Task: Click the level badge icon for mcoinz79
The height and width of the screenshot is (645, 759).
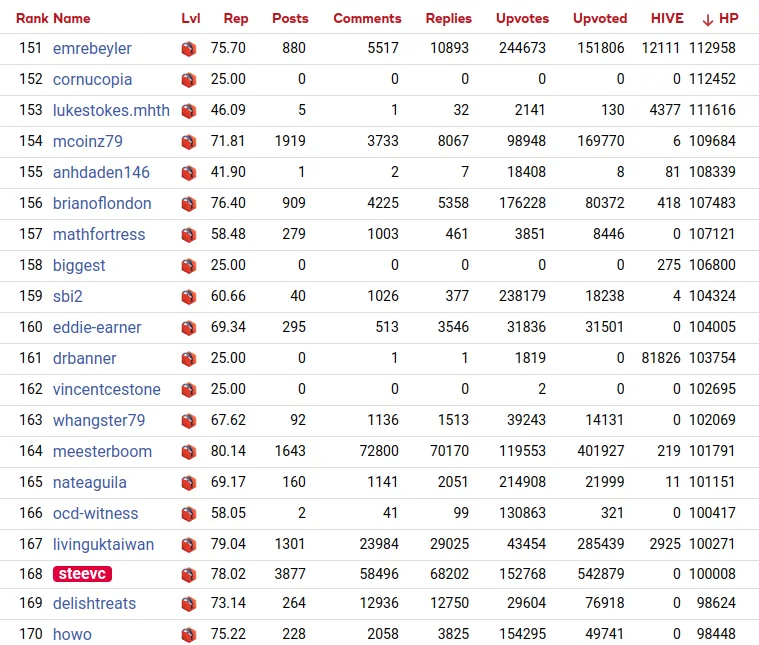Action: (x=189, y=142)
